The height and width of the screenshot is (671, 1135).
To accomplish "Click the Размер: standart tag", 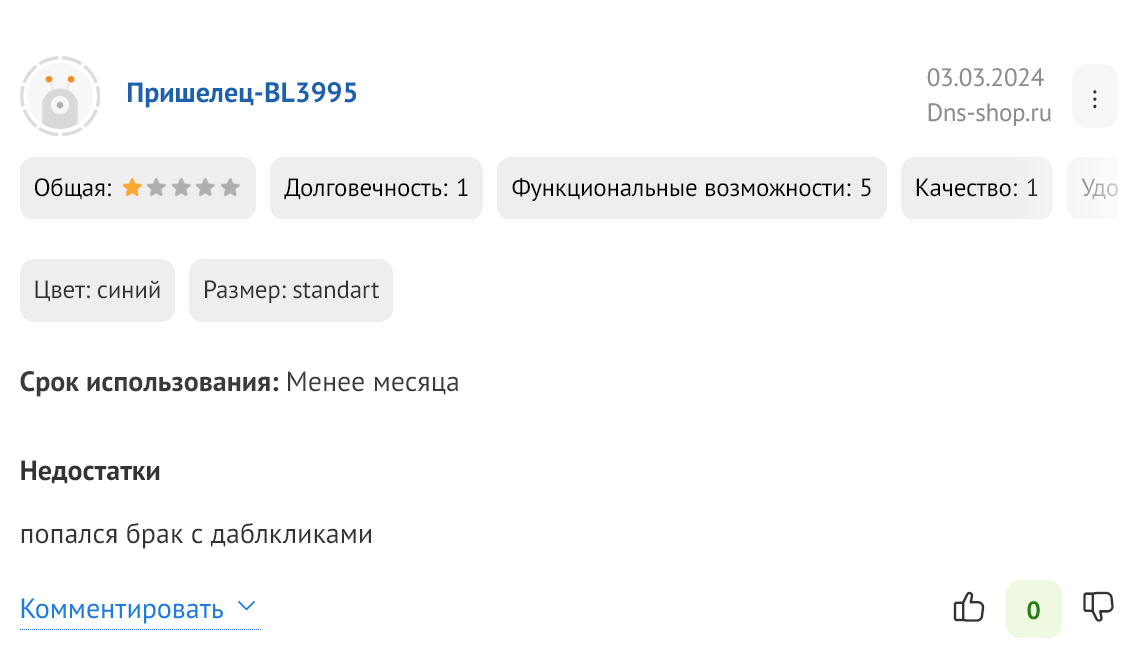I will pyautogui.click(x=291, y=290).
